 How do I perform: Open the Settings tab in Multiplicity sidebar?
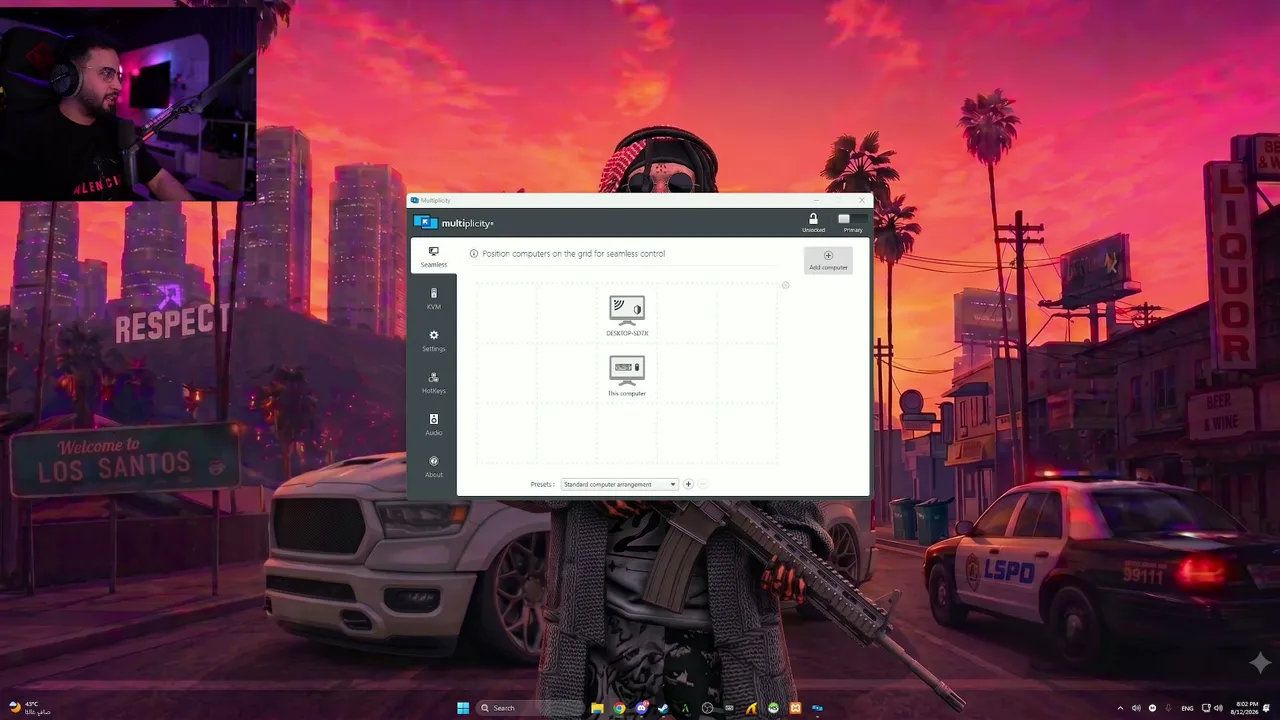point(433,341)
